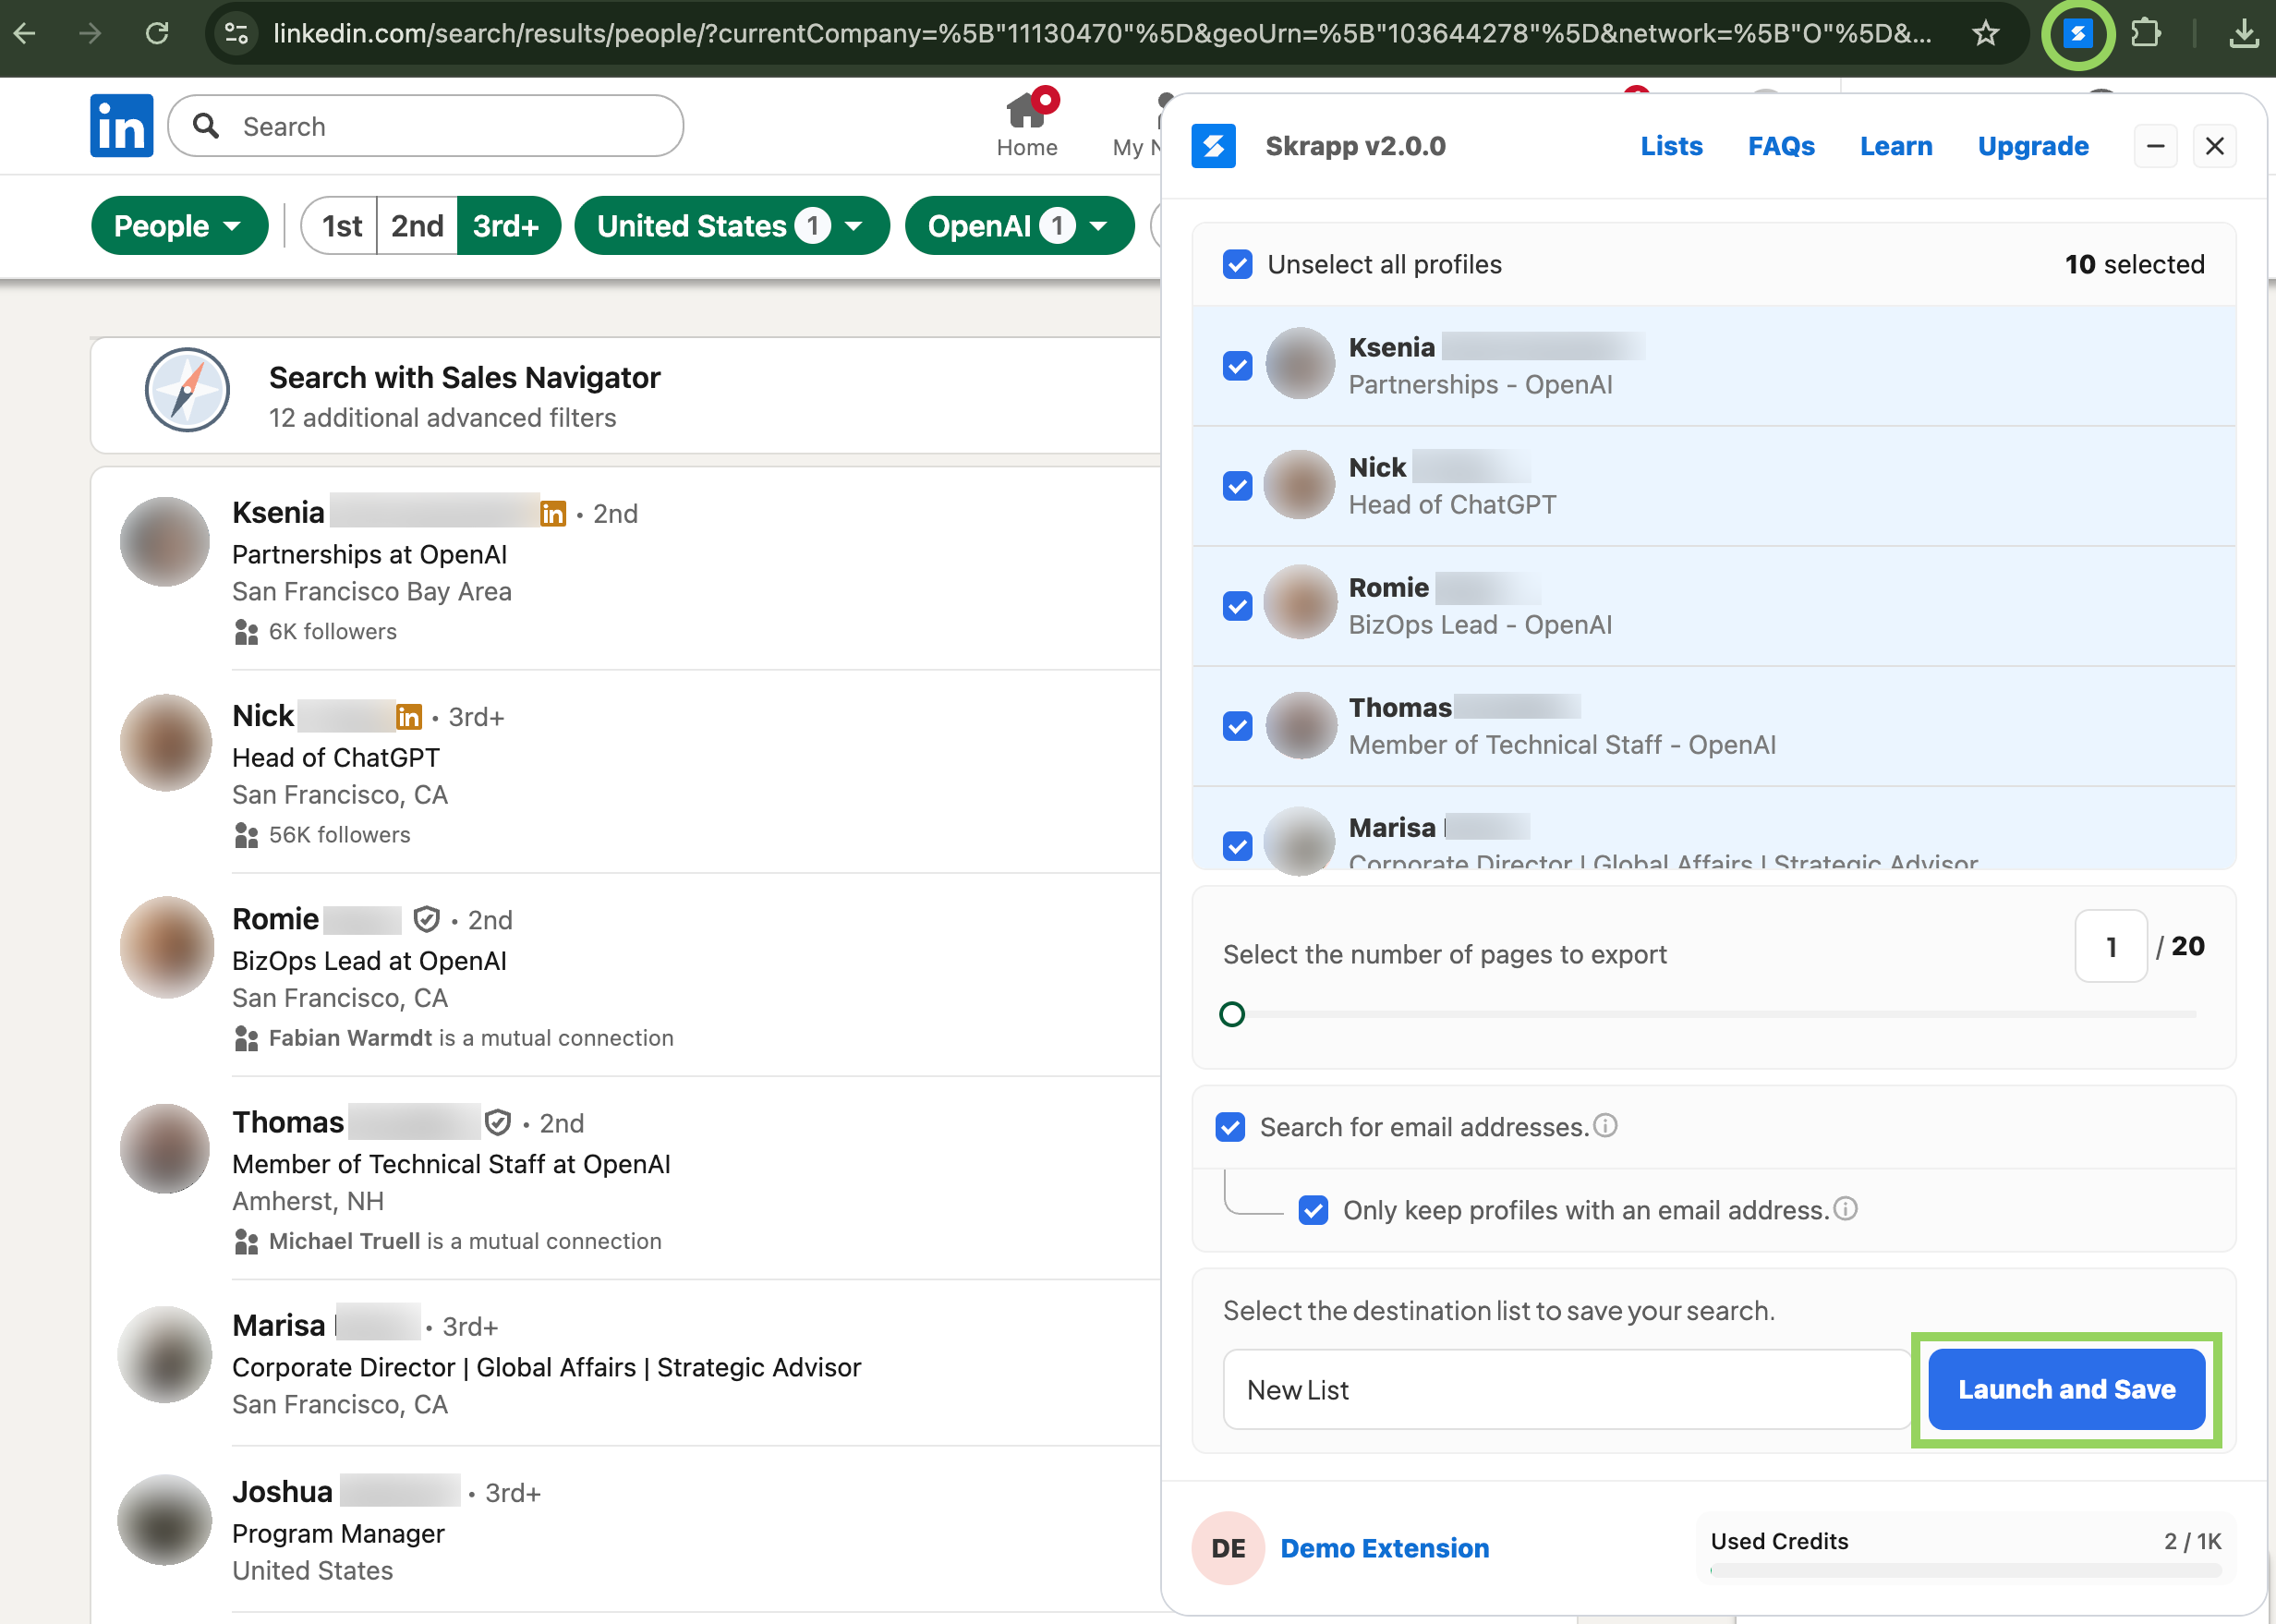Viewport: 2276px width, 1624px height.
Task: Open the Lists tab in Skrapp
Action: click(1671, 146)
